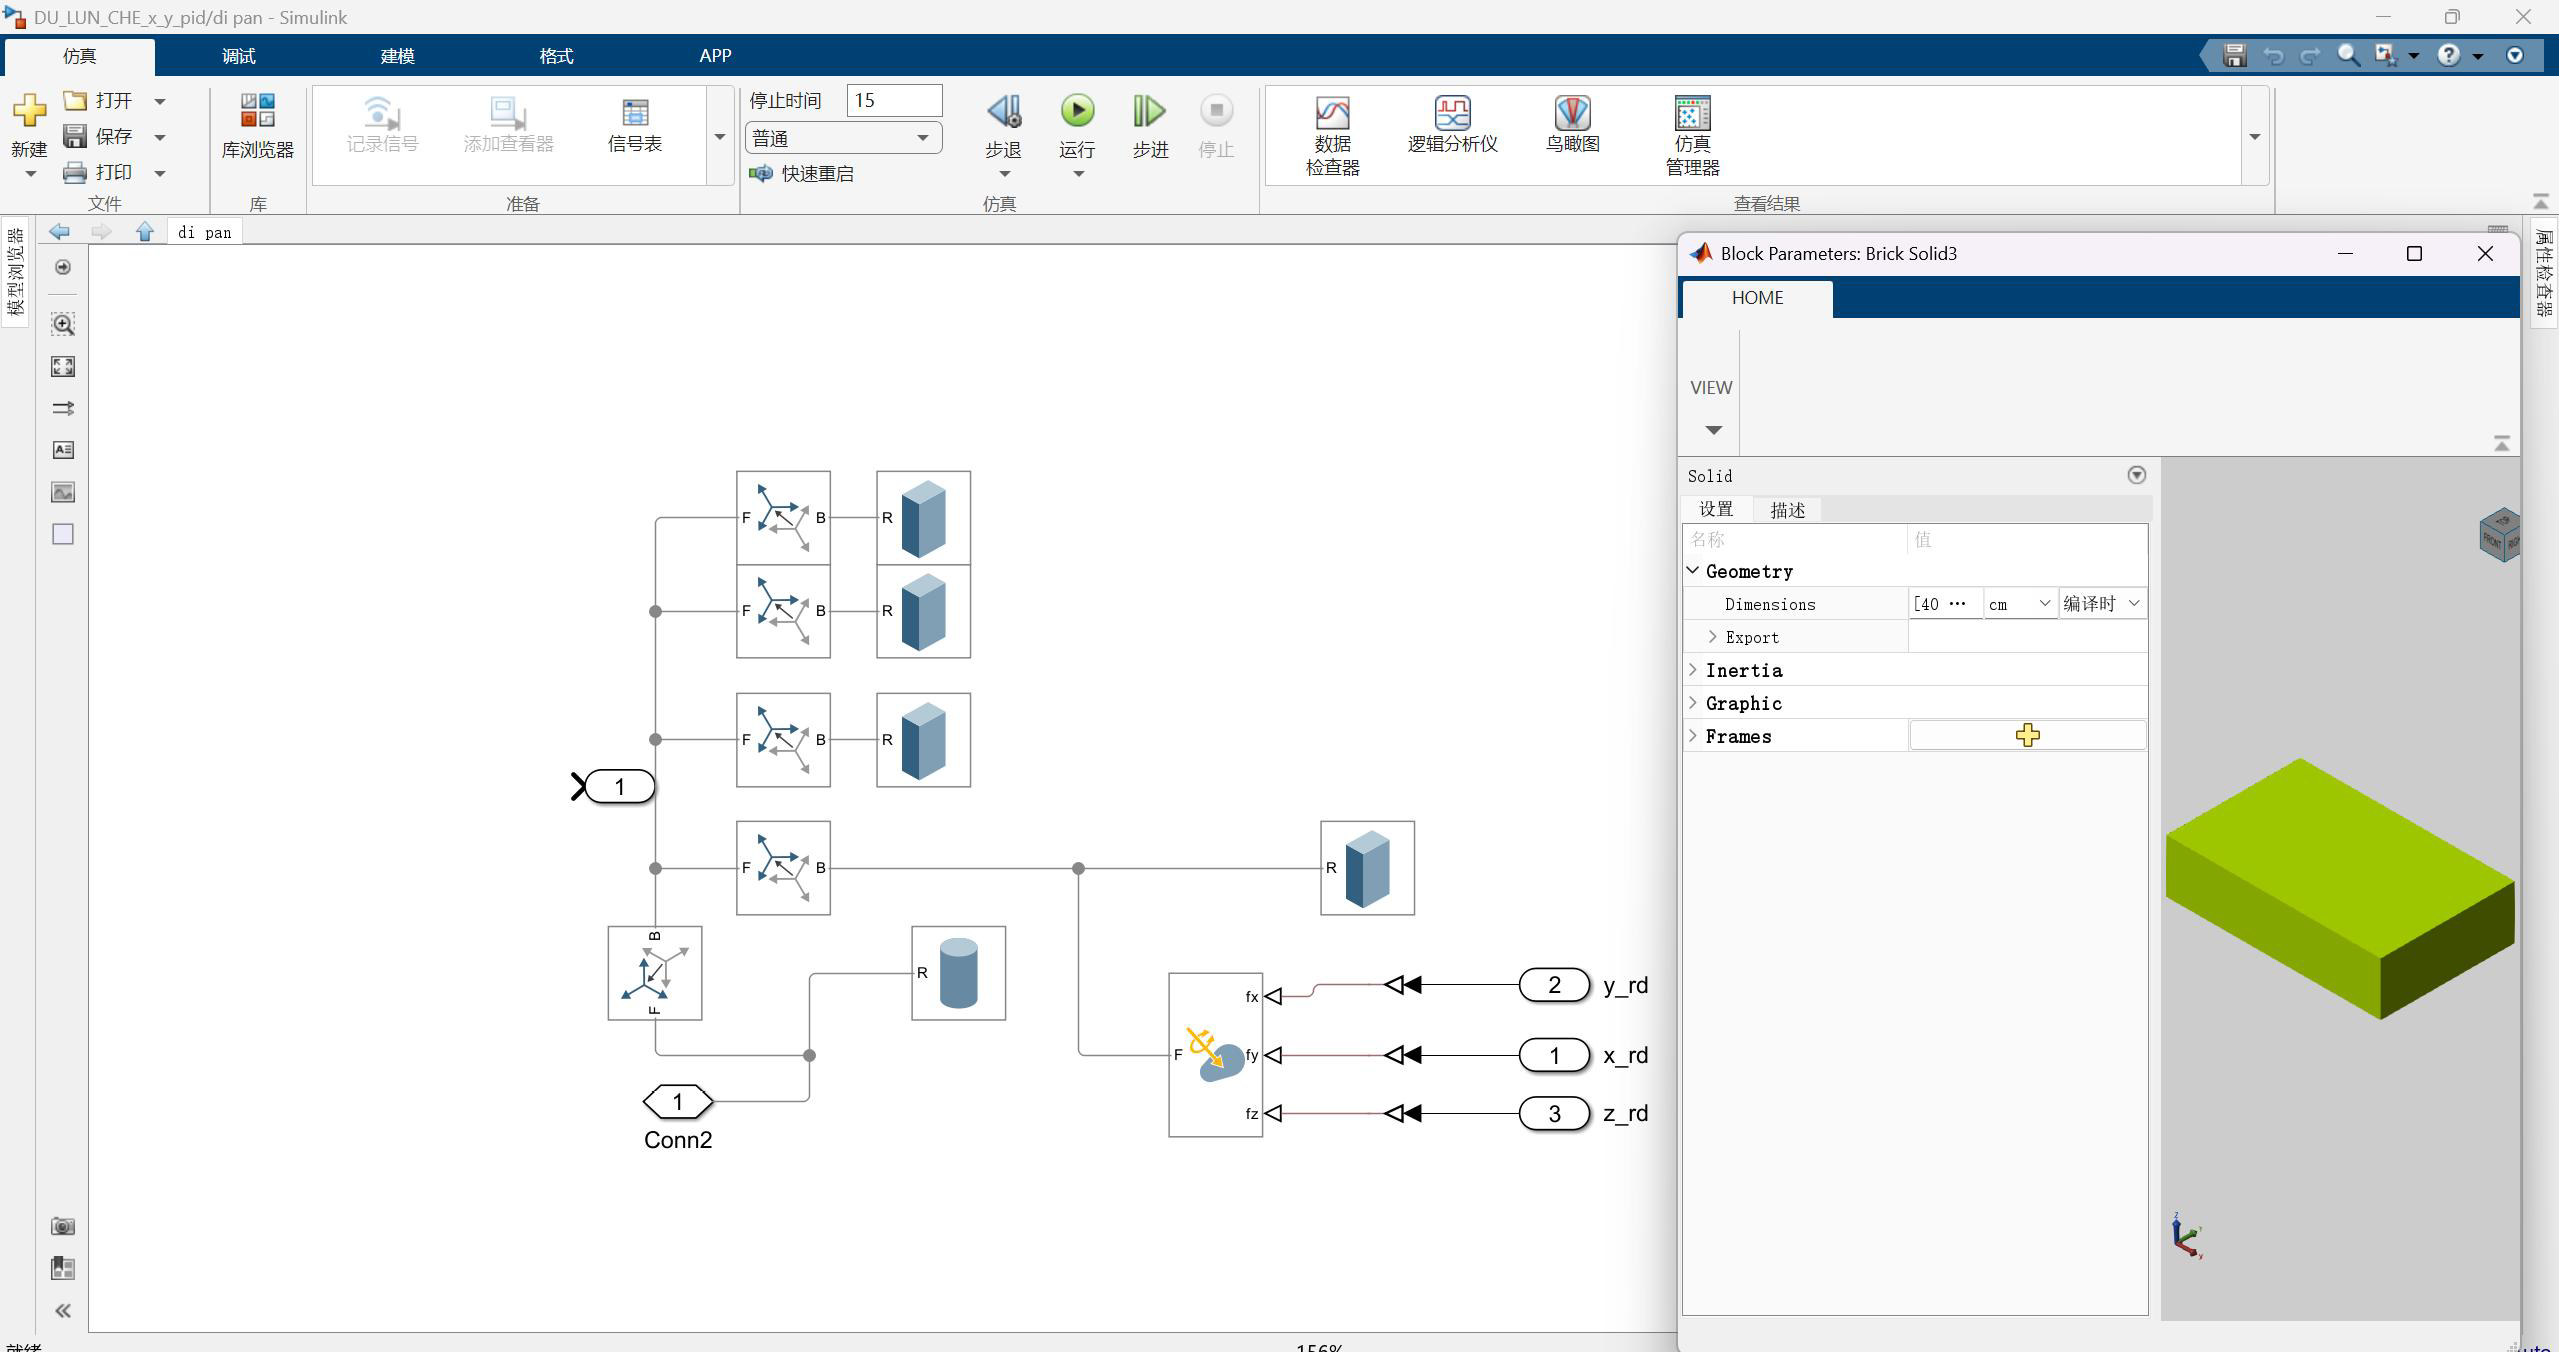Click the stop time input field
Image resolution: width=2559 pixels, height=1352 pixels.
(x=893, y=100)
